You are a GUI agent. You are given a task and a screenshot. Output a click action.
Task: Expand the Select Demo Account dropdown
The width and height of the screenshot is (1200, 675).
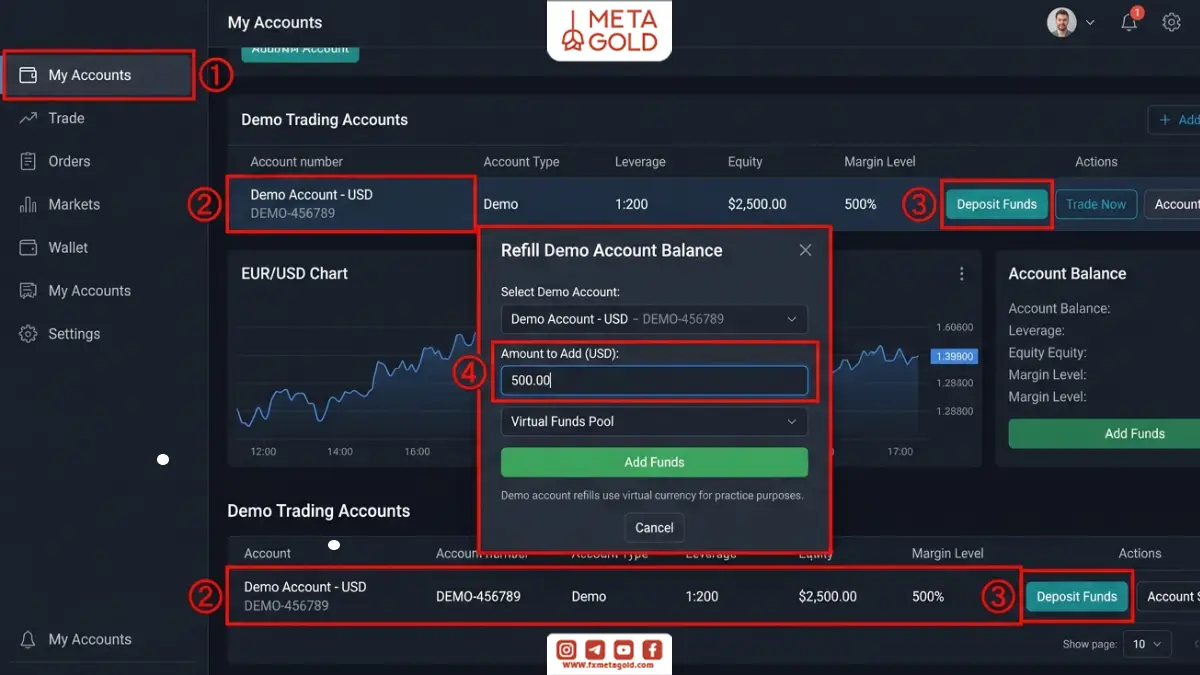654,319
